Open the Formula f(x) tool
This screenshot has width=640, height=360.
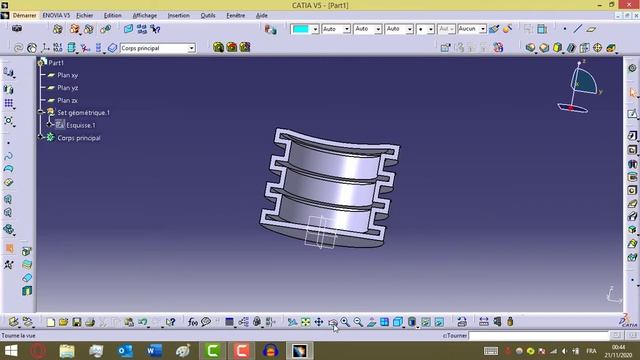point(193,322)
